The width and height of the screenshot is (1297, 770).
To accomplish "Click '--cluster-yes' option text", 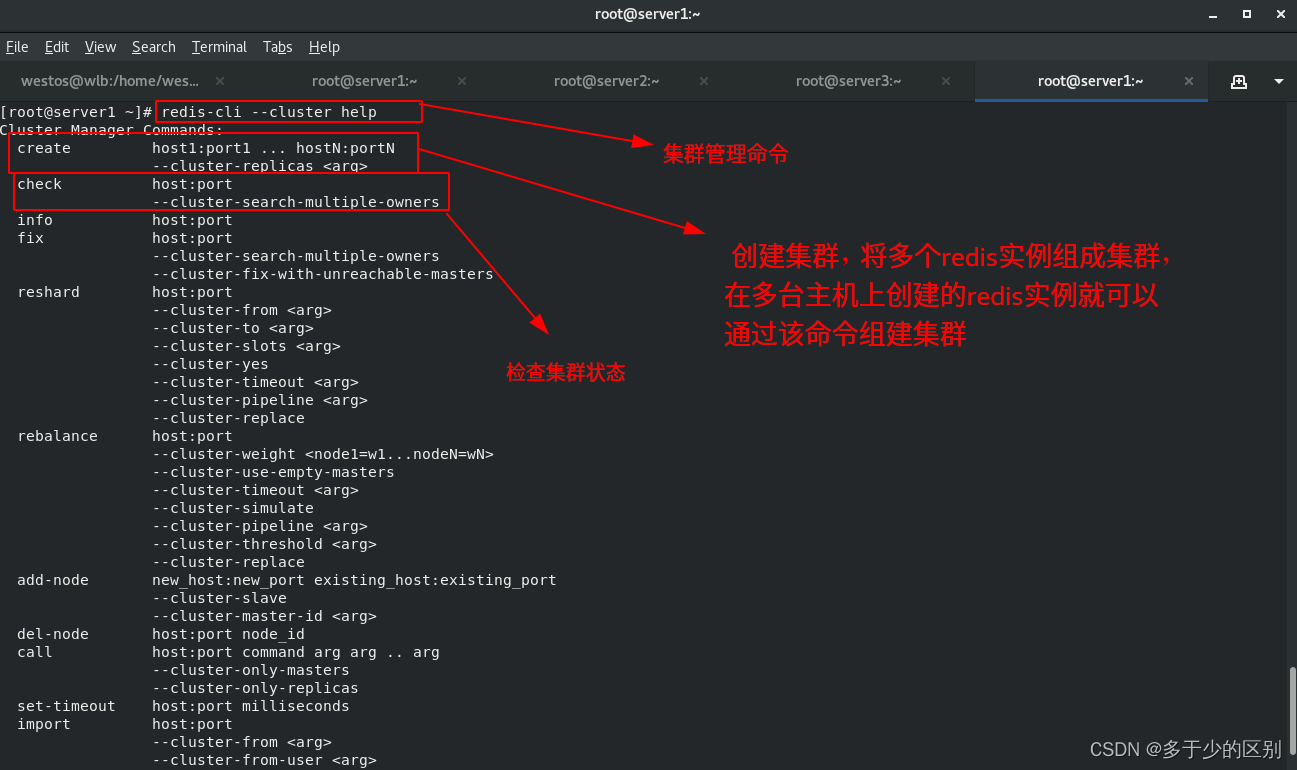I will tap(211, 364).
